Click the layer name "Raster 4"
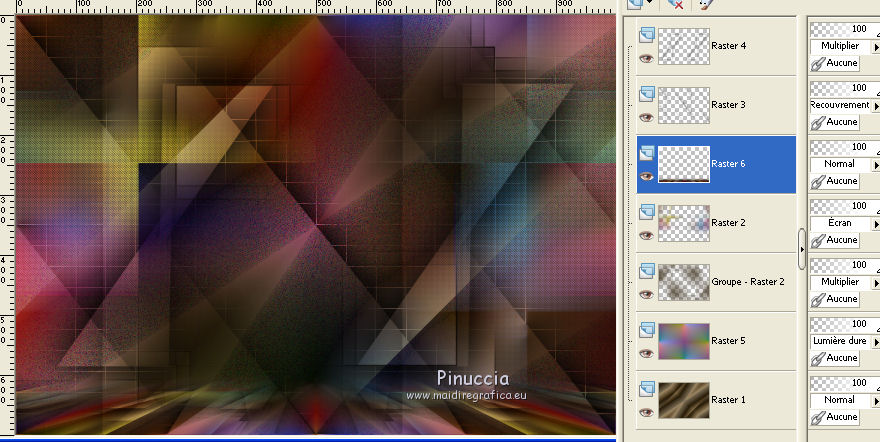Screen dimensions: 880x442 tap(728, 46)
